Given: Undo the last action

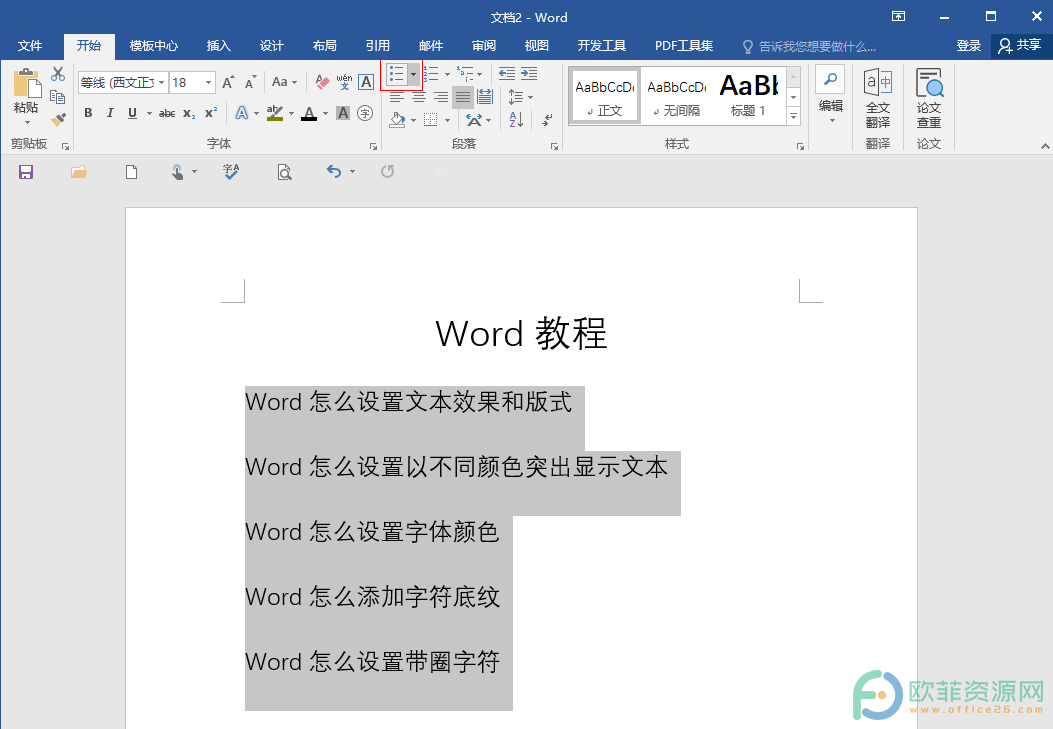Looking at the screenshot, I should pyautogui.click(x=334, y=172).
